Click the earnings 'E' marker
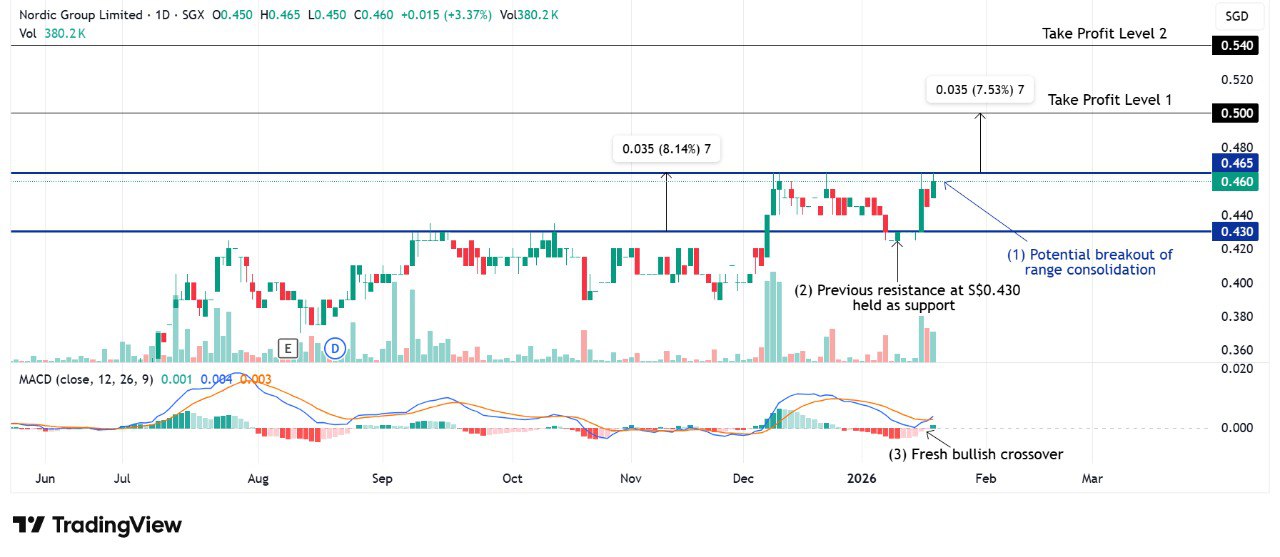The width and height of the screenshot is (1280, 557). 288,348
